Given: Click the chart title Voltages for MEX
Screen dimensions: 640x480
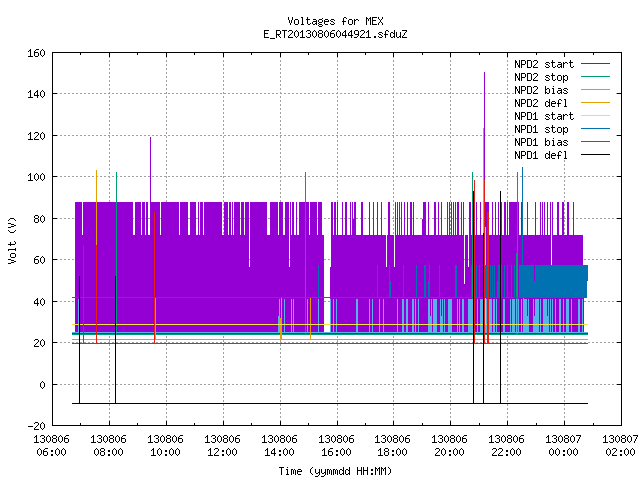Looking at the screenshot, I should click(336, 21).
